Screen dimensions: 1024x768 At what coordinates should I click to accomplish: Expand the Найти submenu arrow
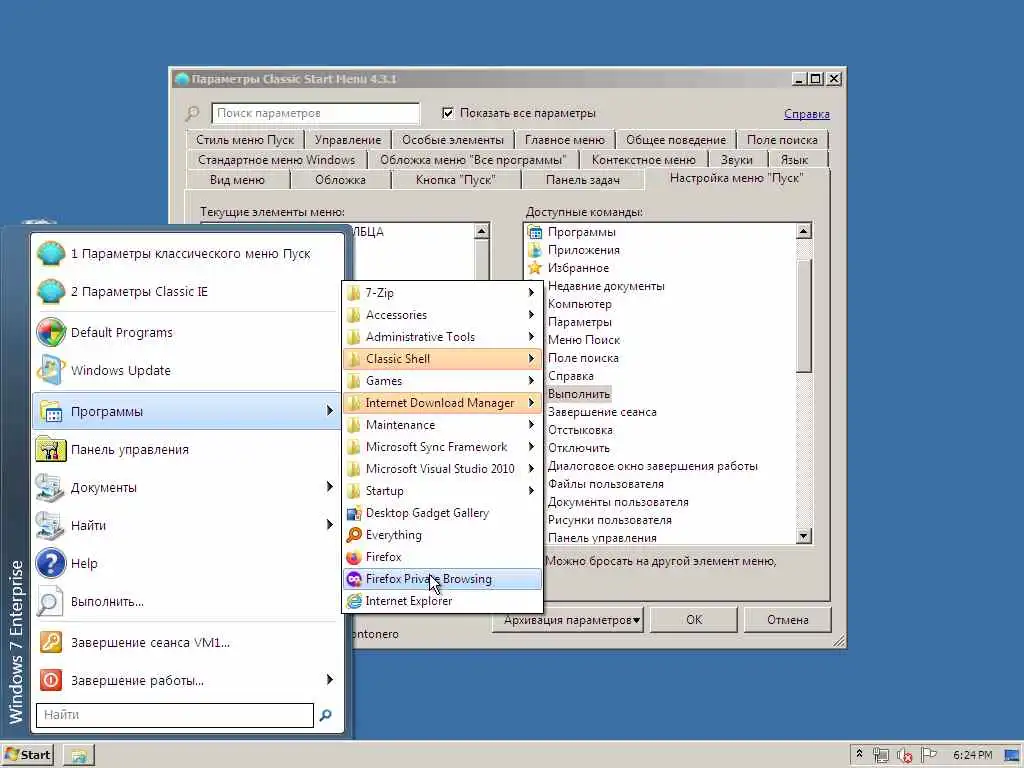(329, 524)
